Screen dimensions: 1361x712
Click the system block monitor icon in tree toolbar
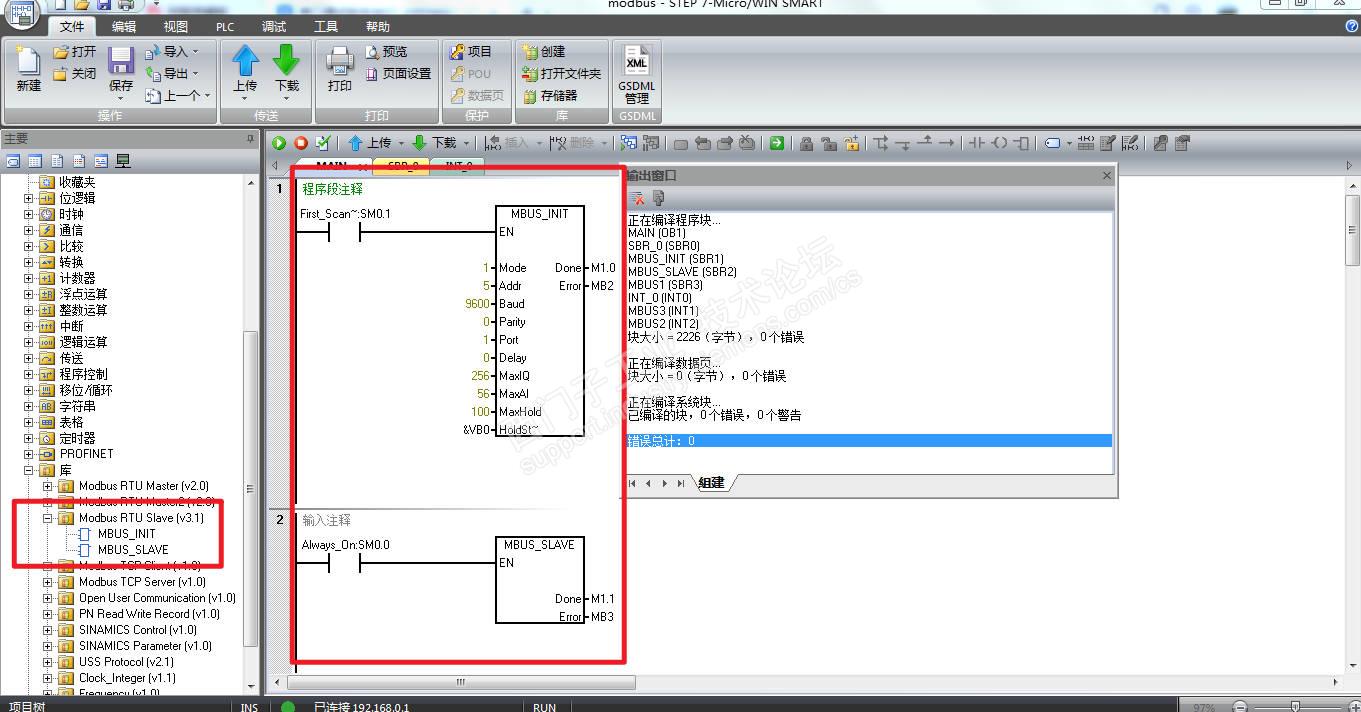pos(124,161)
